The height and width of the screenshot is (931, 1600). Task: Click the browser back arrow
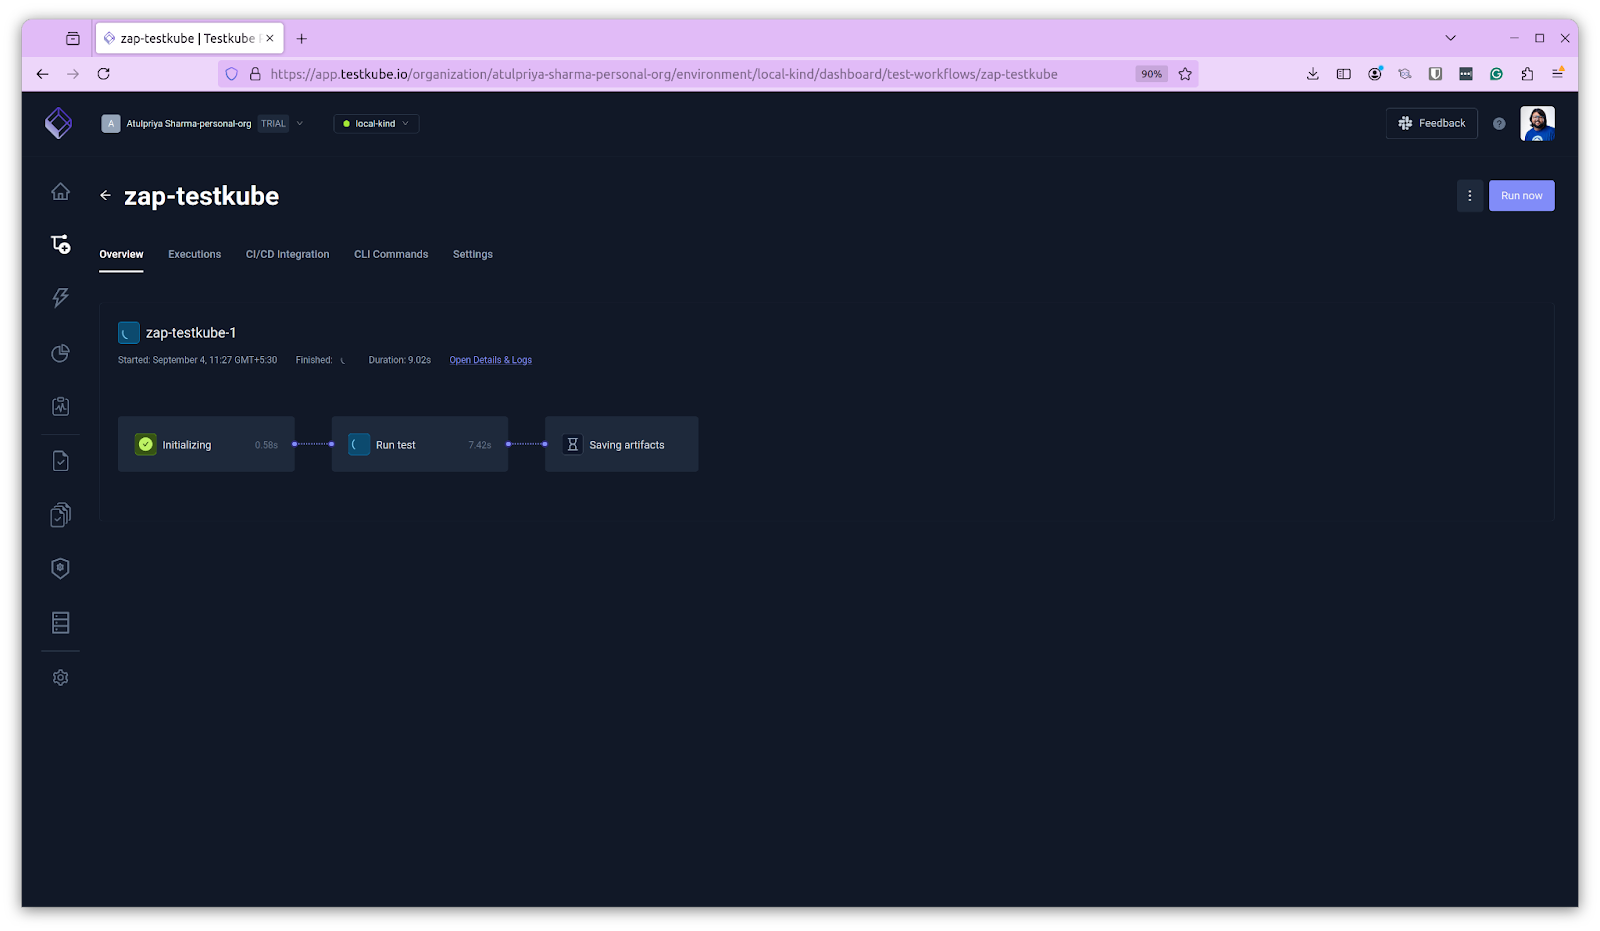pyautogui.click(x=42, y=74)
